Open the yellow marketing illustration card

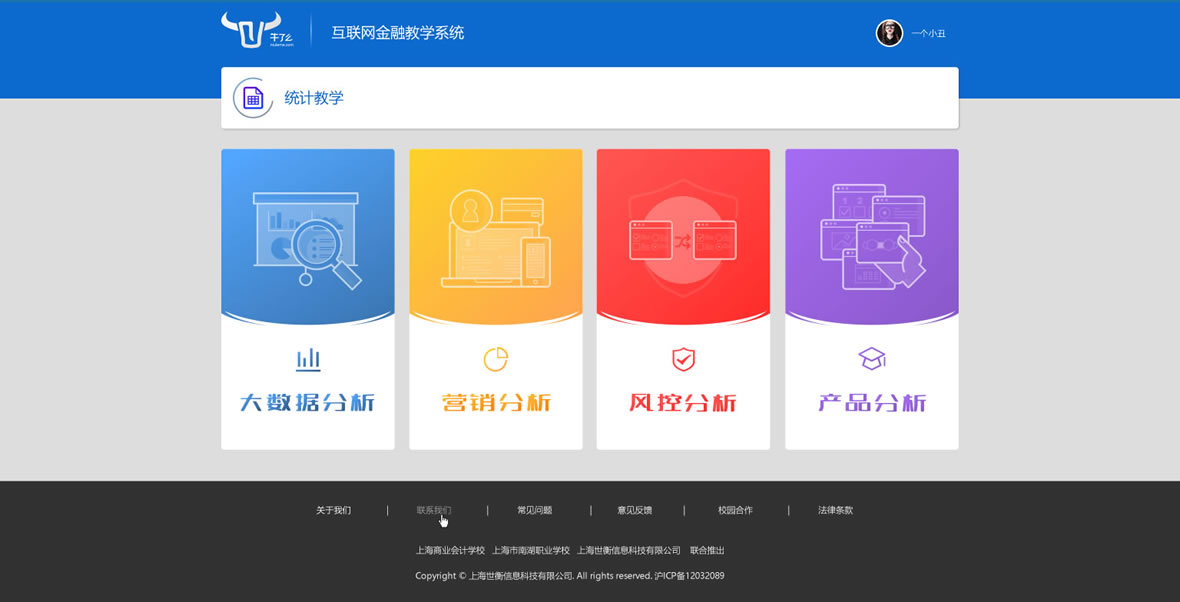click(496, 237)
